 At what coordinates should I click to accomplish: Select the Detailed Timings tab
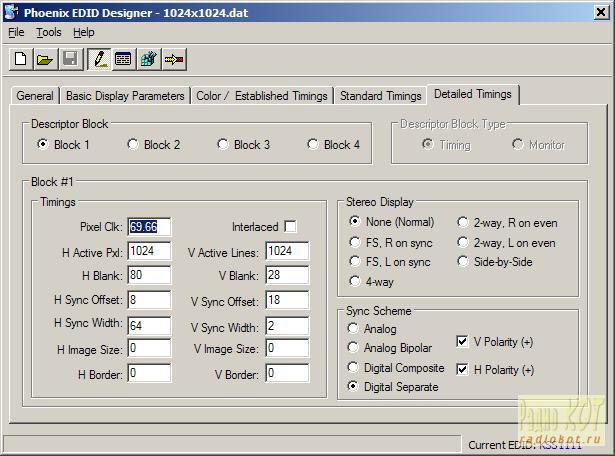473,94
